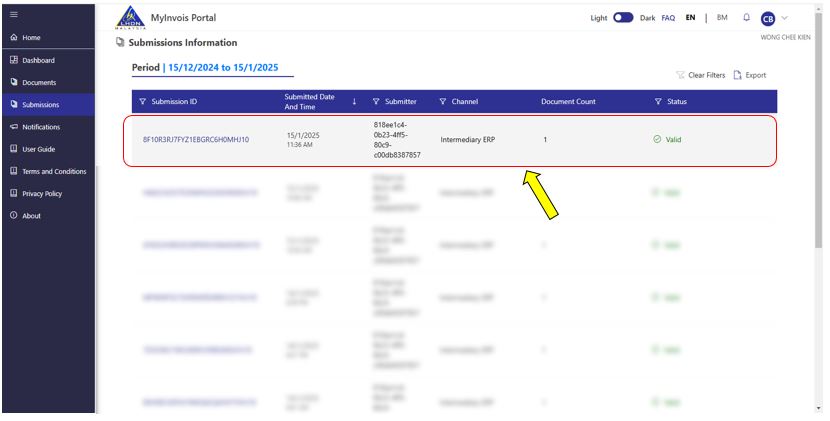Click the User Guide sidebar icon
The image size is (830, 421).
pyautogui.click(x=14, y=149)
